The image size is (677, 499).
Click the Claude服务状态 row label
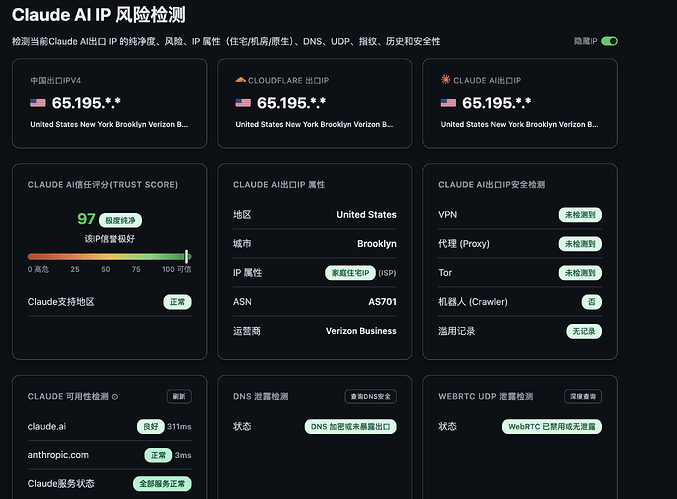pyautogui.click(x=61, y=484)
